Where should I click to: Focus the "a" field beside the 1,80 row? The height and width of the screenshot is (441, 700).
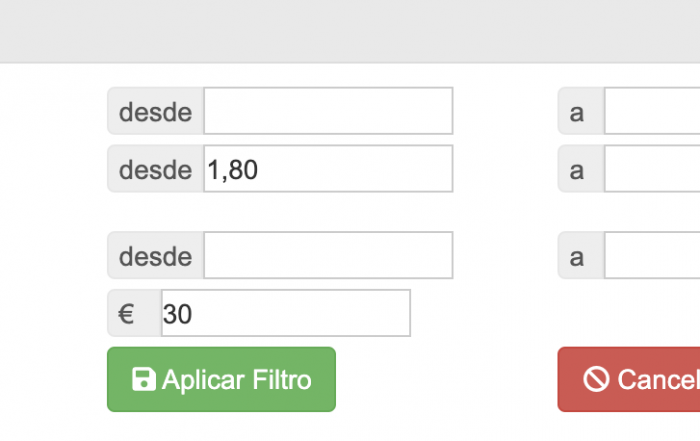pos(652,169)
